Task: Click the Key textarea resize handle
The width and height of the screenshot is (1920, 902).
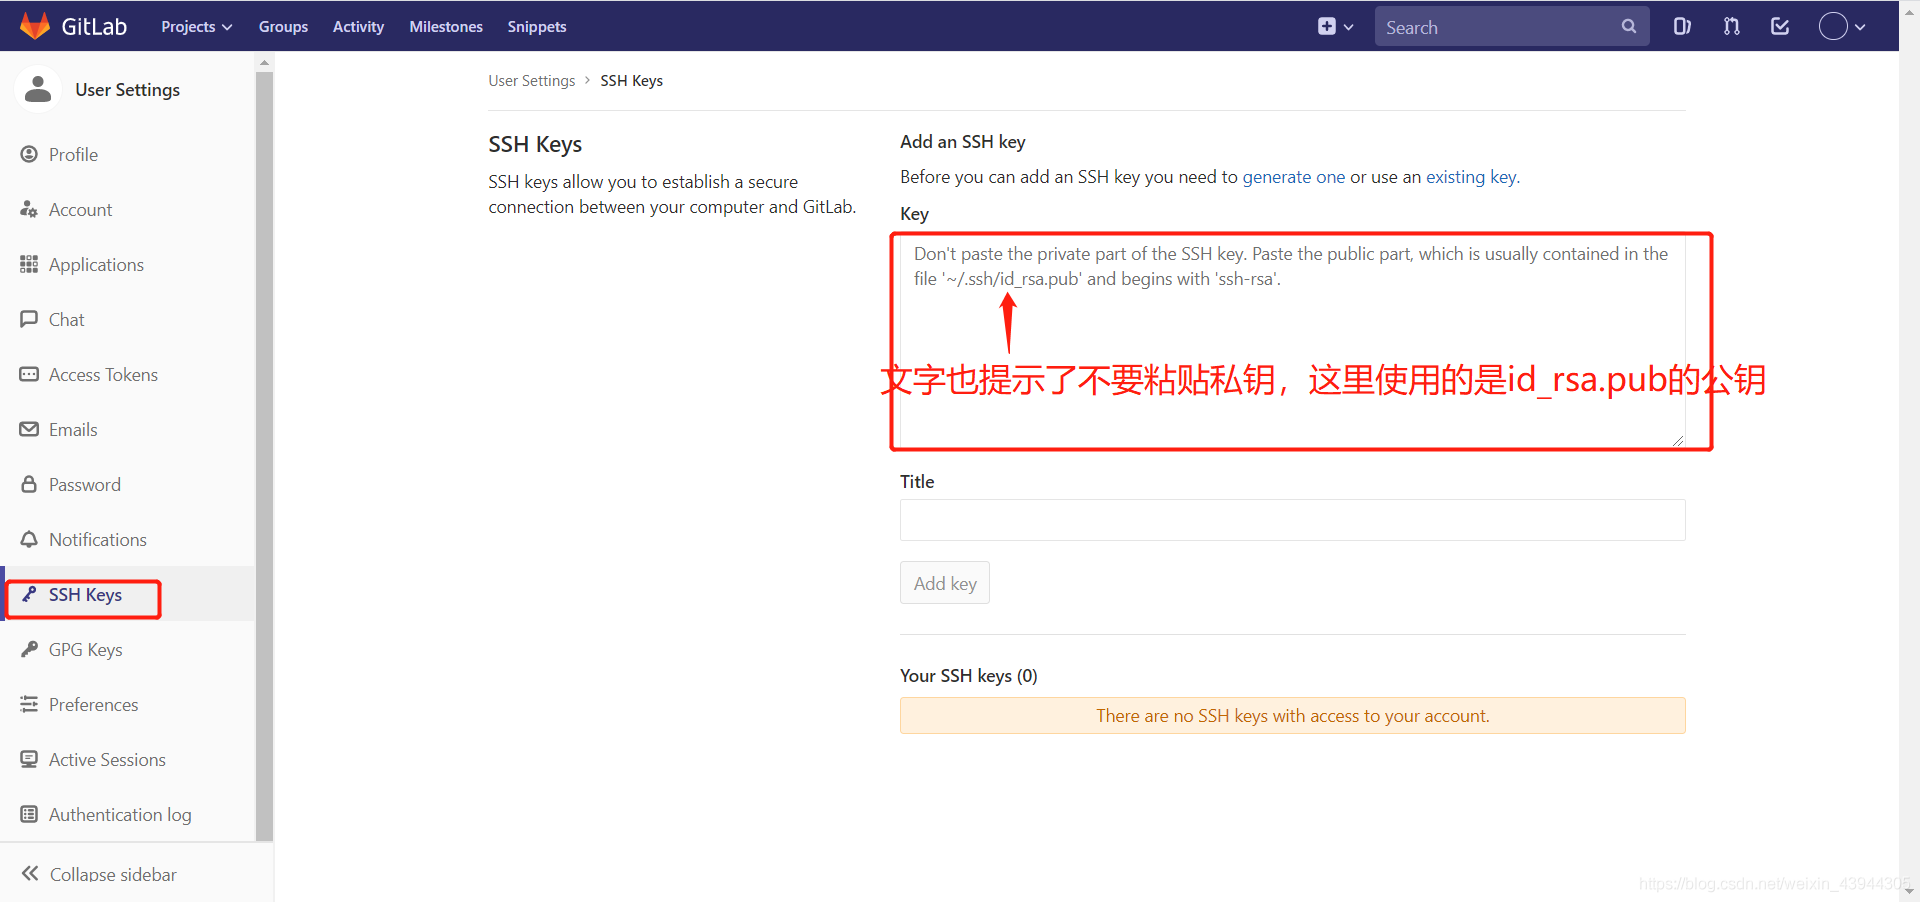Action: click(1678, 440)
